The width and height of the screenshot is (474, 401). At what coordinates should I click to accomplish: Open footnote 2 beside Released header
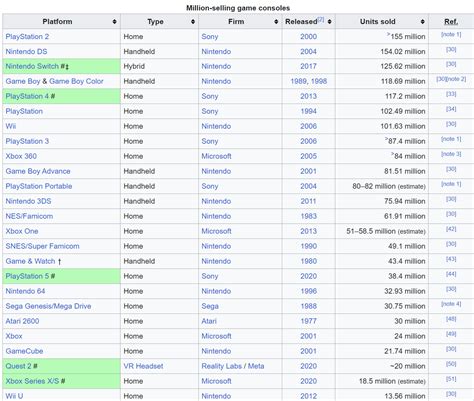point(321,20)
